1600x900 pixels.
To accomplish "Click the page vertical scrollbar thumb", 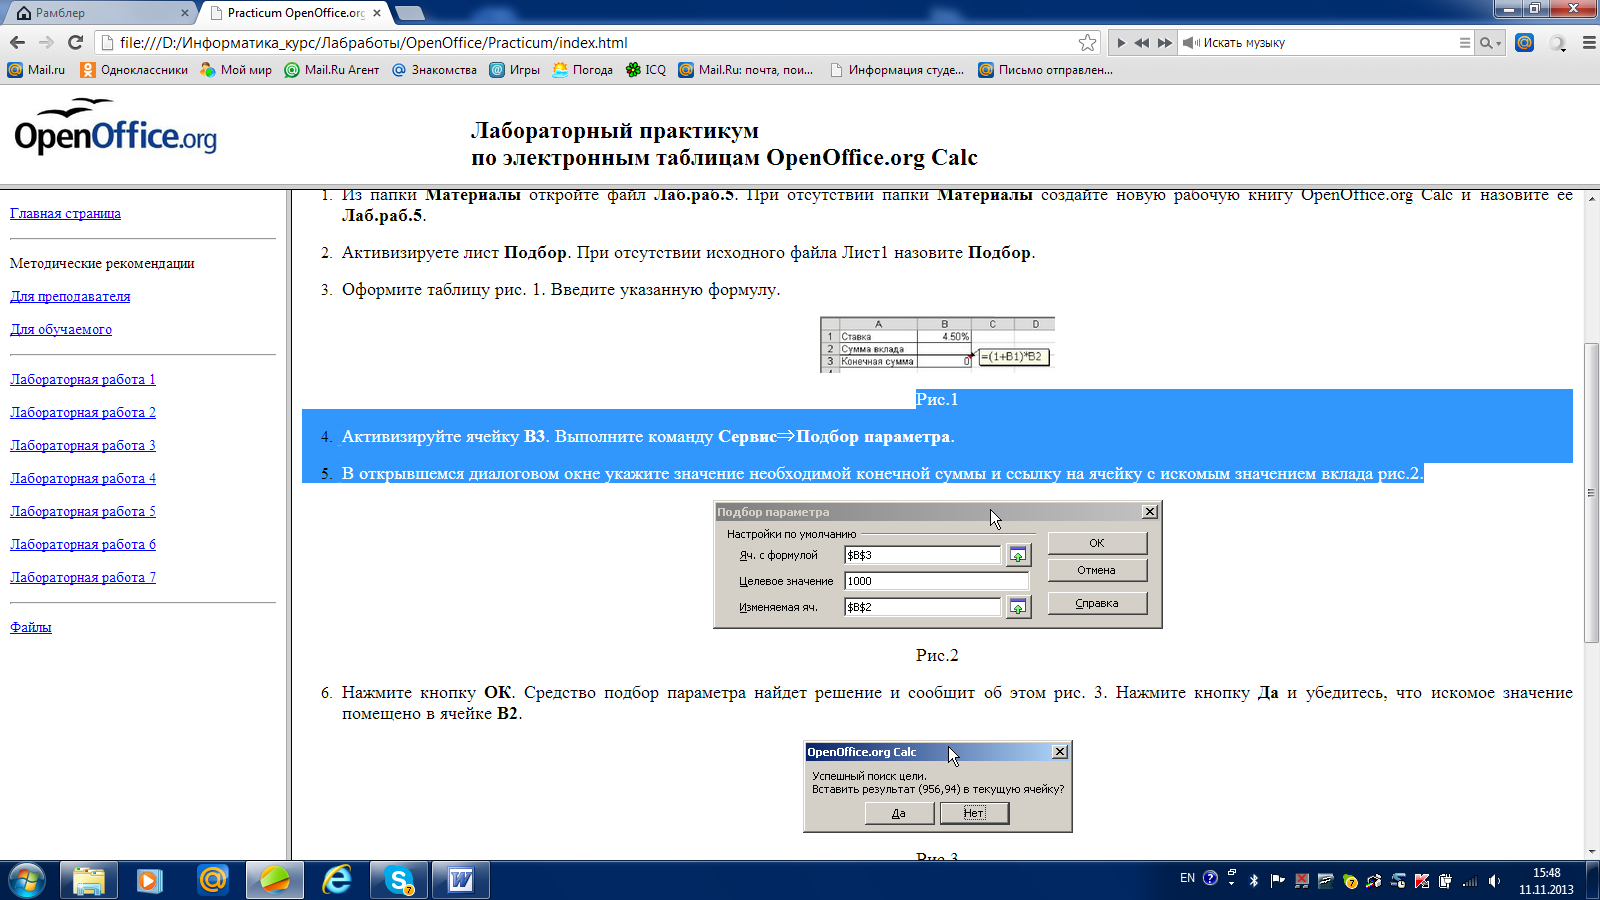I will [x=1591, y=492].
